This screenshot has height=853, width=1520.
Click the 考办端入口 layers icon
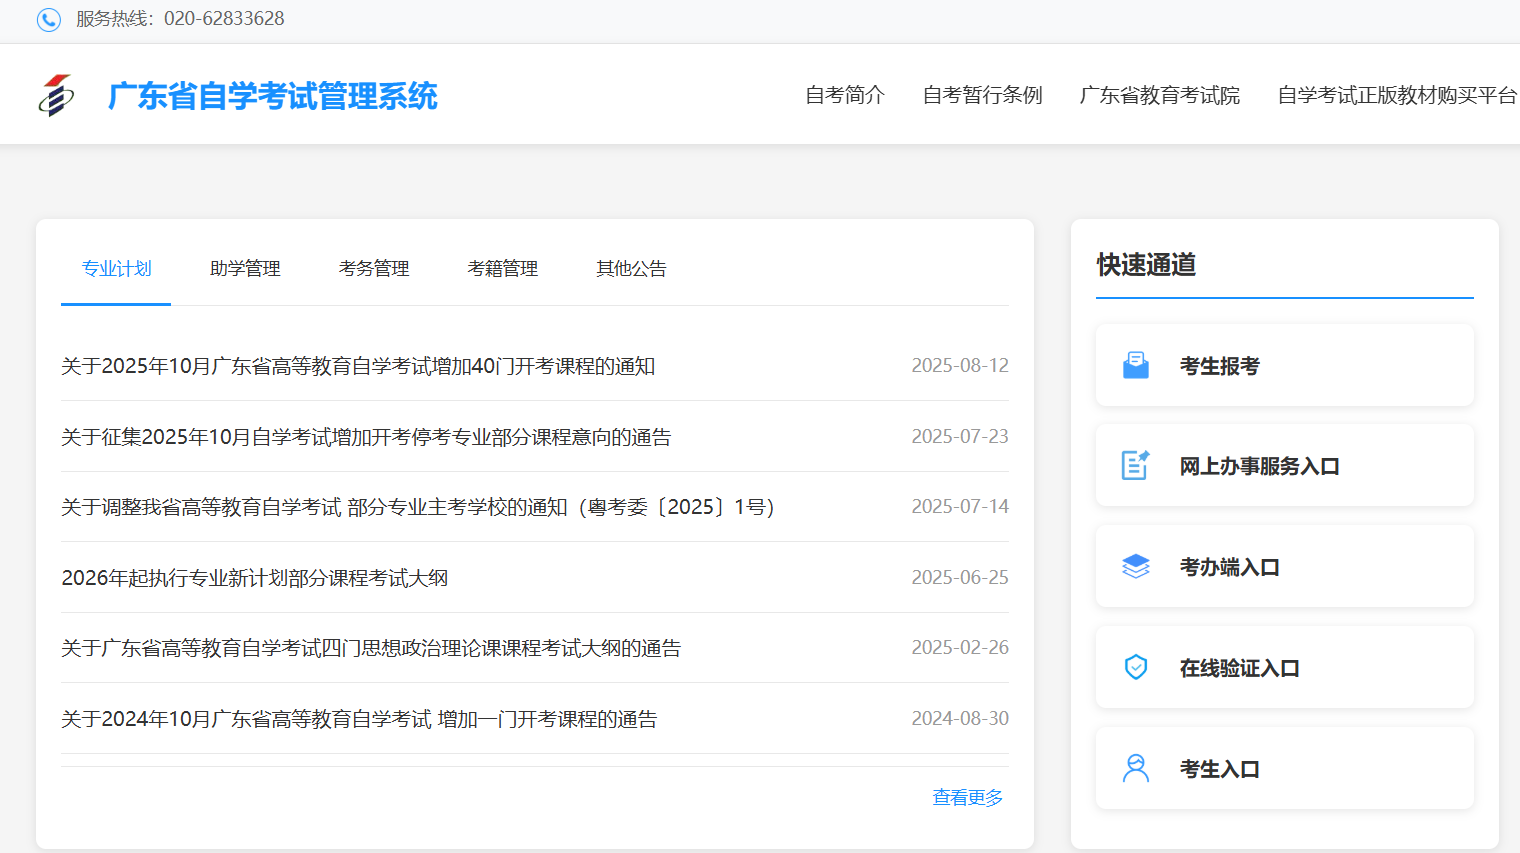(x=1136, y=565)
